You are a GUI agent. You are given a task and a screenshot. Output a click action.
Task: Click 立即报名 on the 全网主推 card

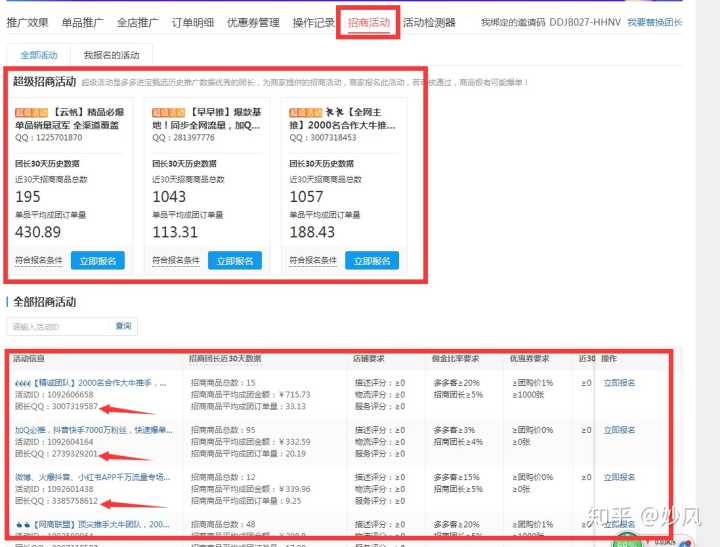coord(371,261)
